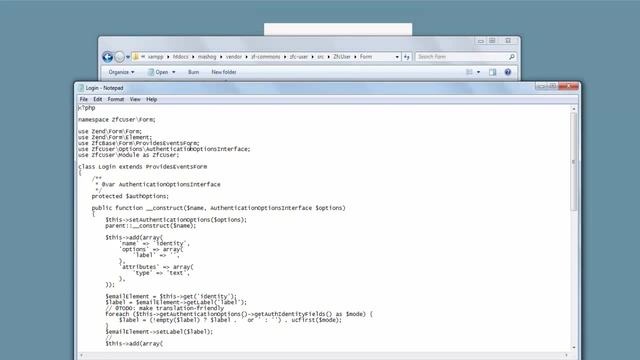This screenshot has width=640, height=360.
Task: Click Open button in Explorer toolbar
Action: tap(158, 72)
